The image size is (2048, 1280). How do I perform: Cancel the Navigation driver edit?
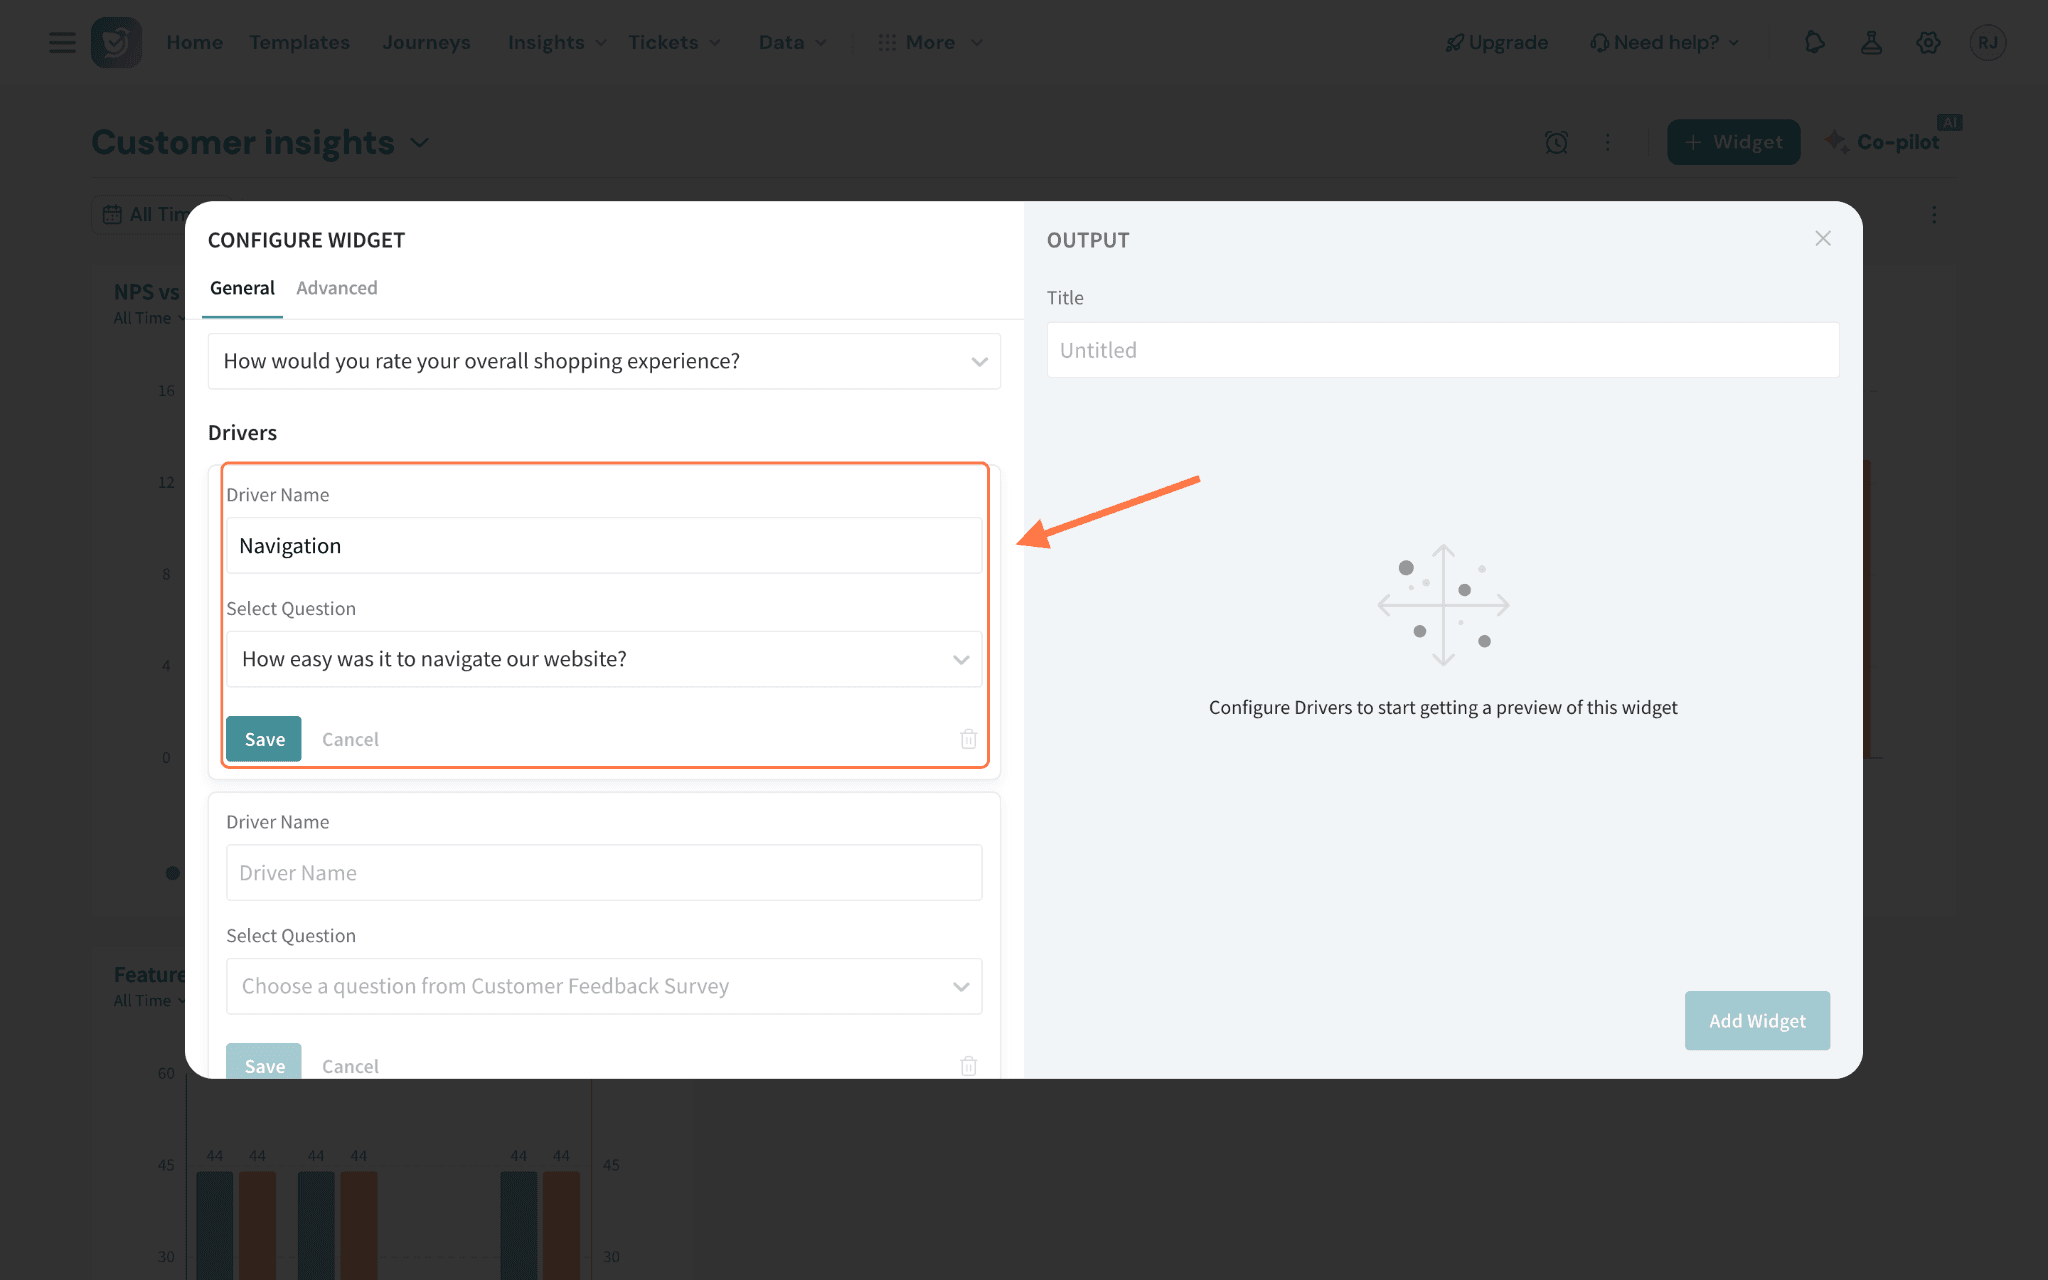(x=350, y=739)
